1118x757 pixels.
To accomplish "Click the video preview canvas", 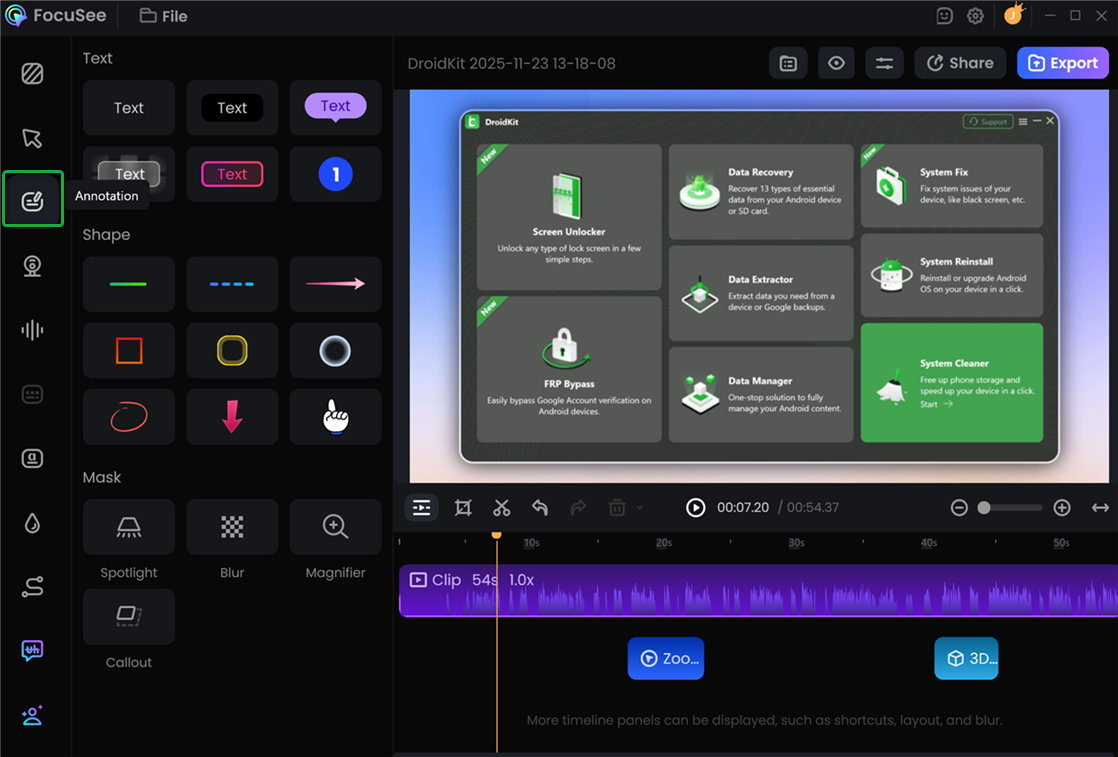I will click(x=759, y=286).
